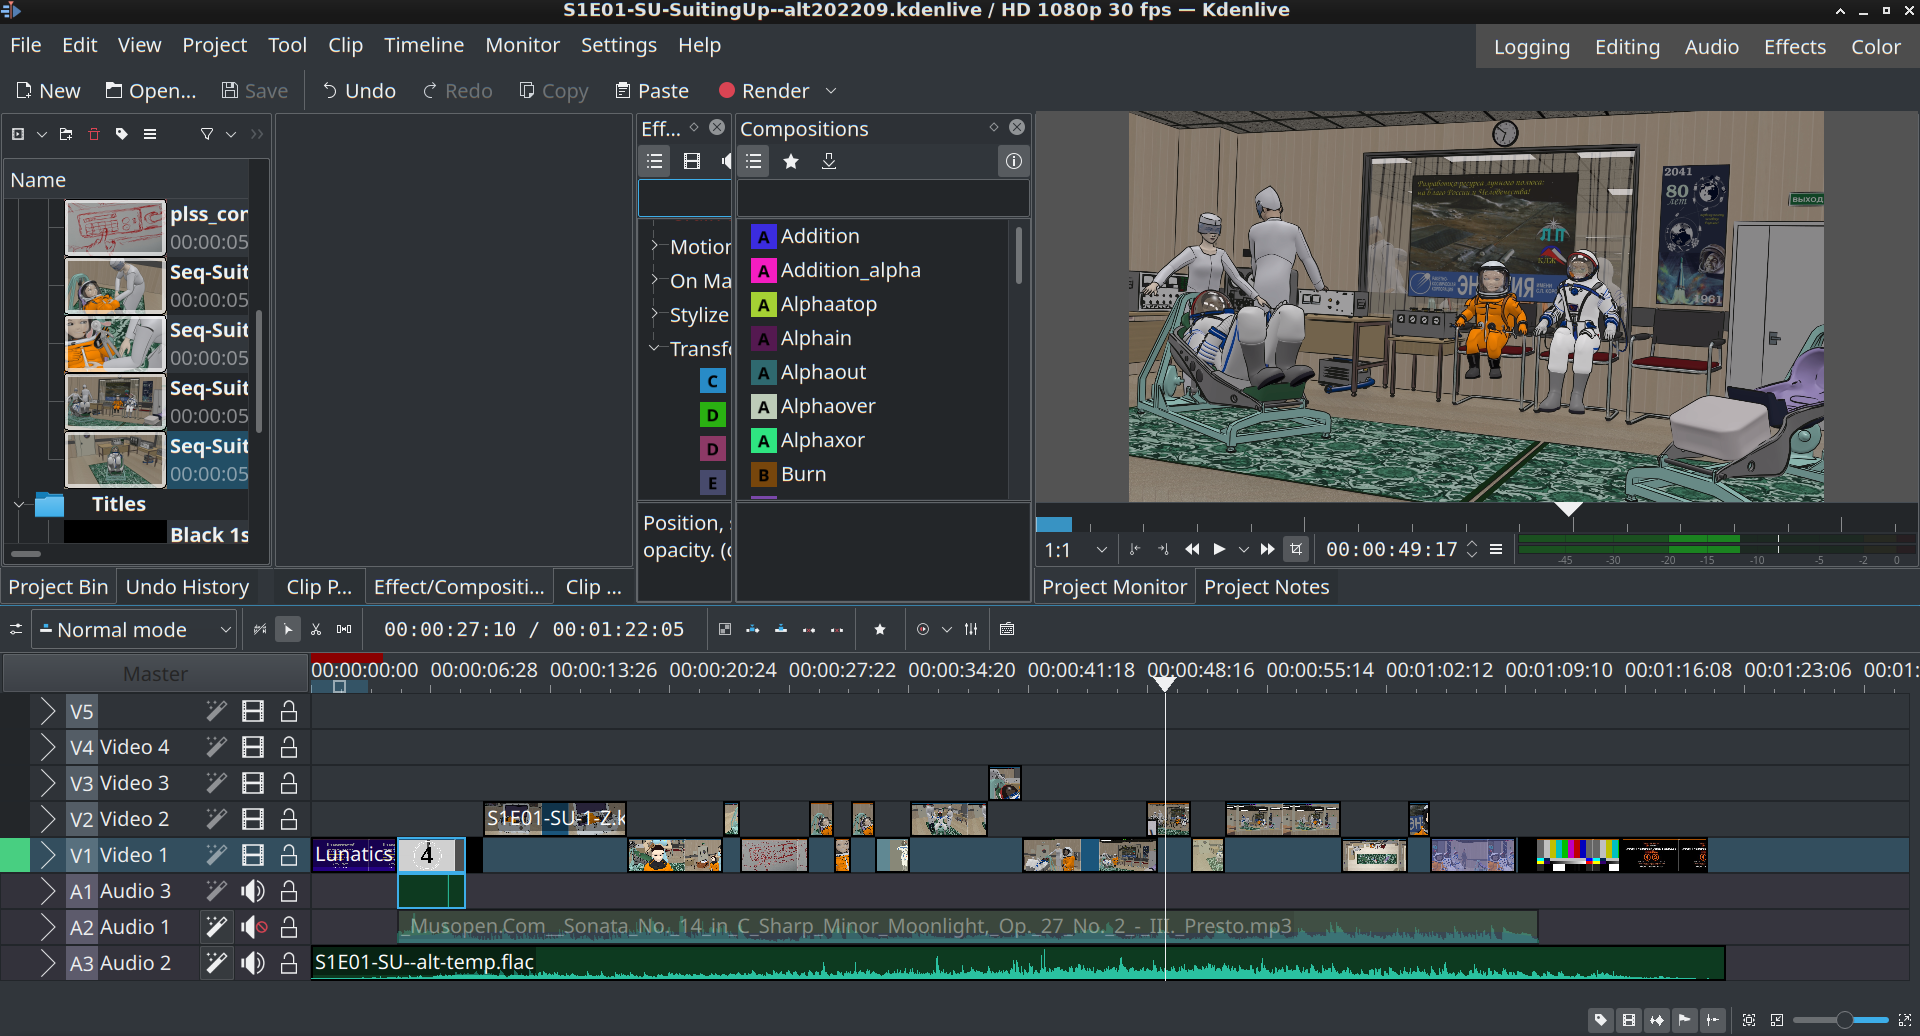Viewport: 1920px width, 1036px height.
Task: Click the download new compositions icon
Action: click(x=829, y=161)
